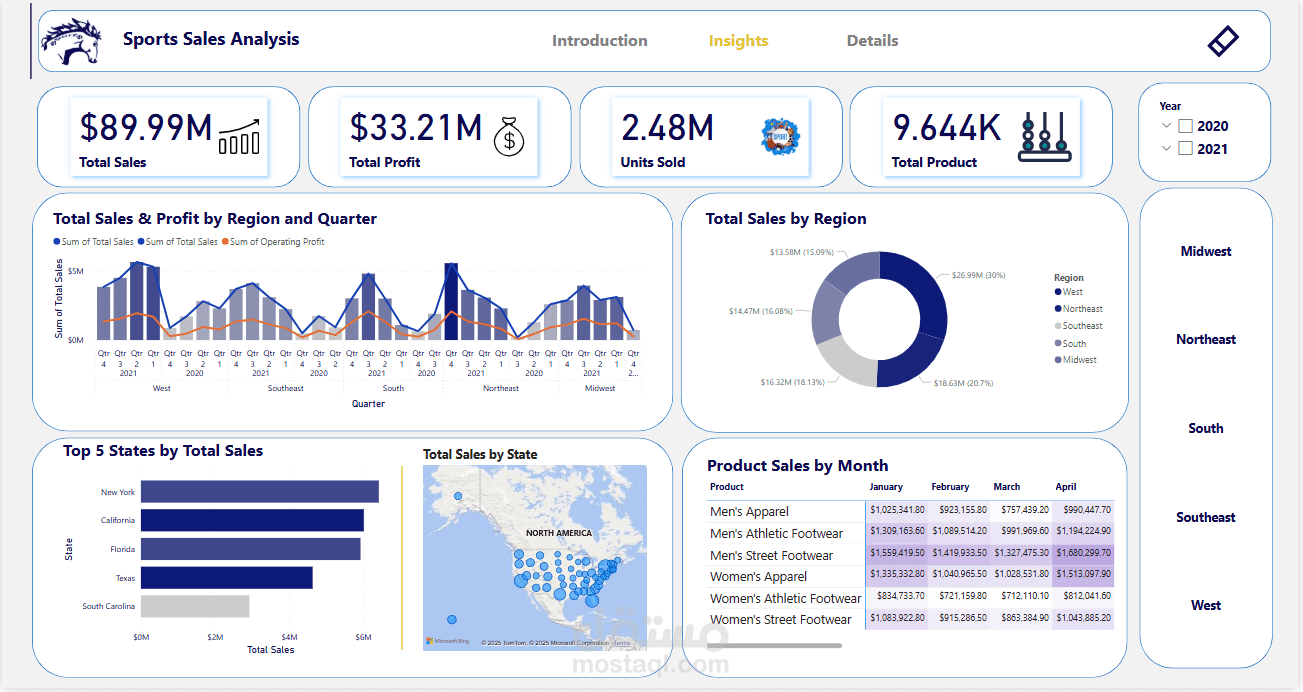Open the Introduction tab
The width and height of the screenshot is (1303, 692).
tap(600, 41)
